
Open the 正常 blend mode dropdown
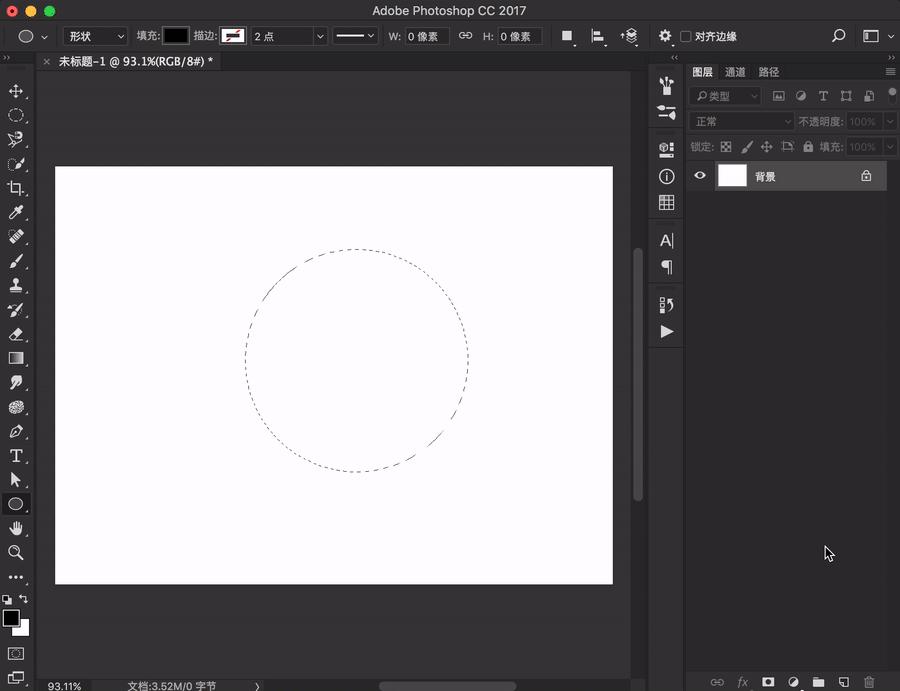point(741,121)
